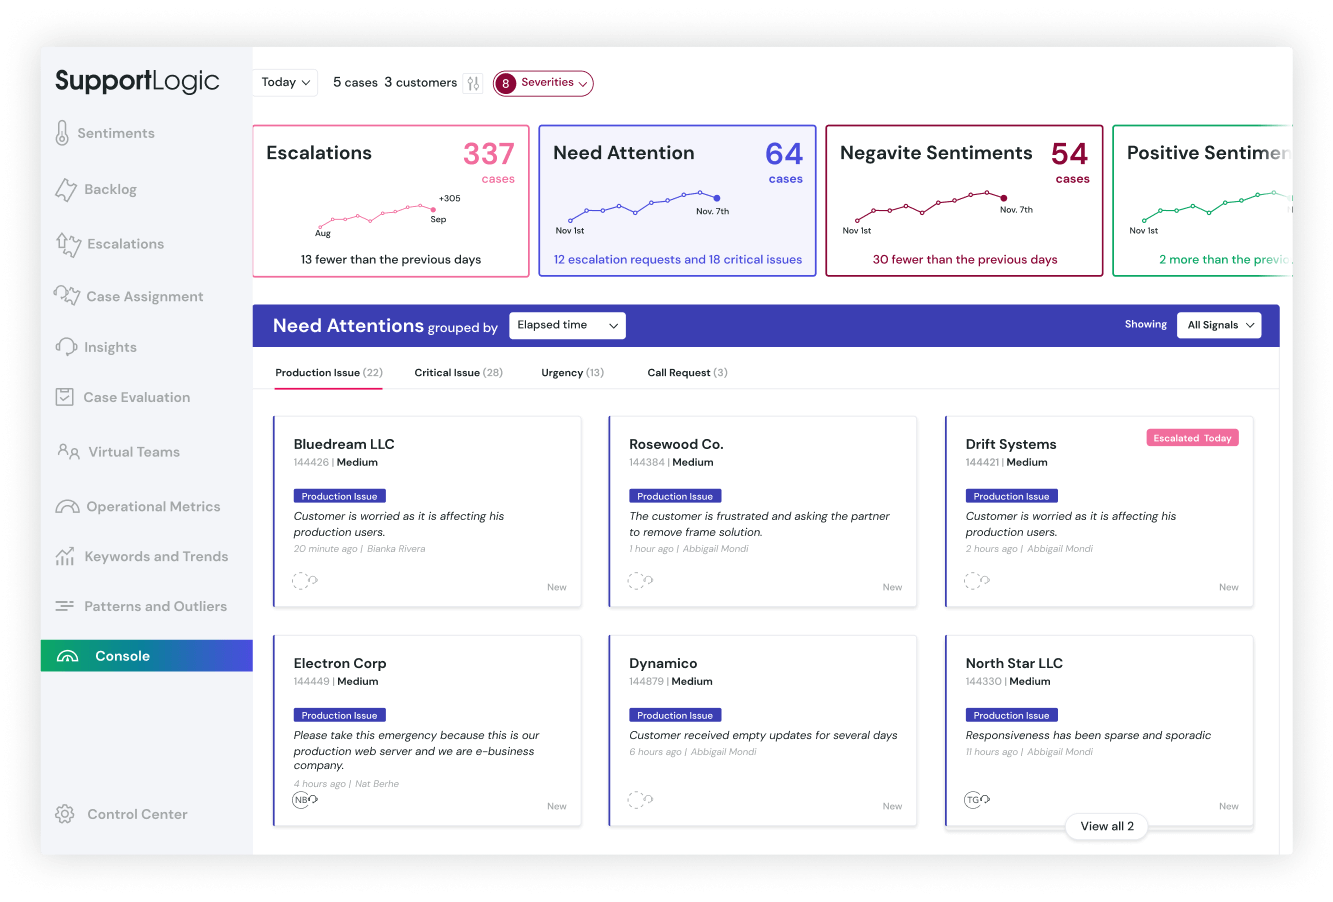Viewport: 1333px width, 902px height.
Task: Click the View all 2 button
Action: point(1107,826)
